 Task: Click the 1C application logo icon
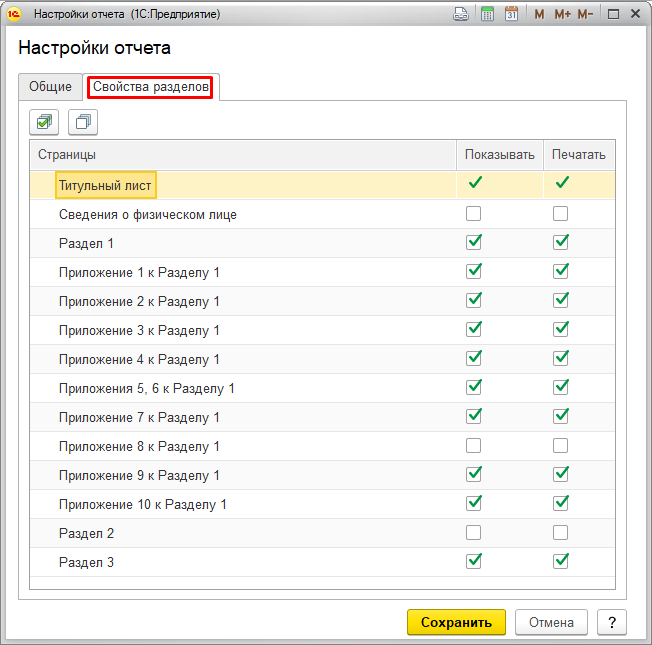14,15
